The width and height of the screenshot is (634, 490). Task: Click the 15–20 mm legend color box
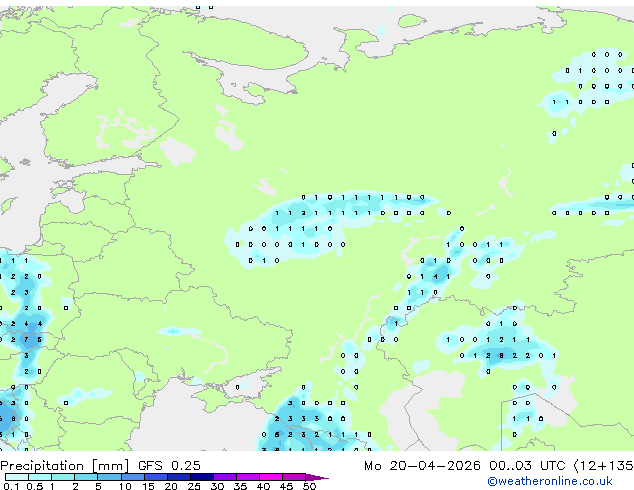(156, 477)
